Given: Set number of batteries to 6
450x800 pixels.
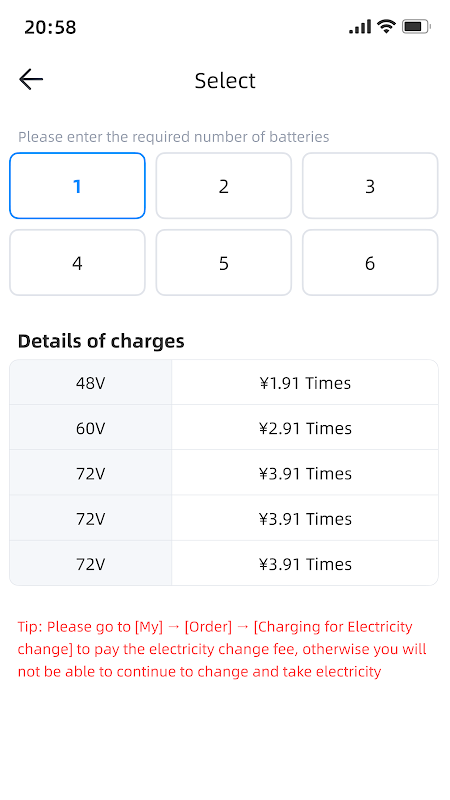Looking at the screenshot, I should [x=370, y=263].
